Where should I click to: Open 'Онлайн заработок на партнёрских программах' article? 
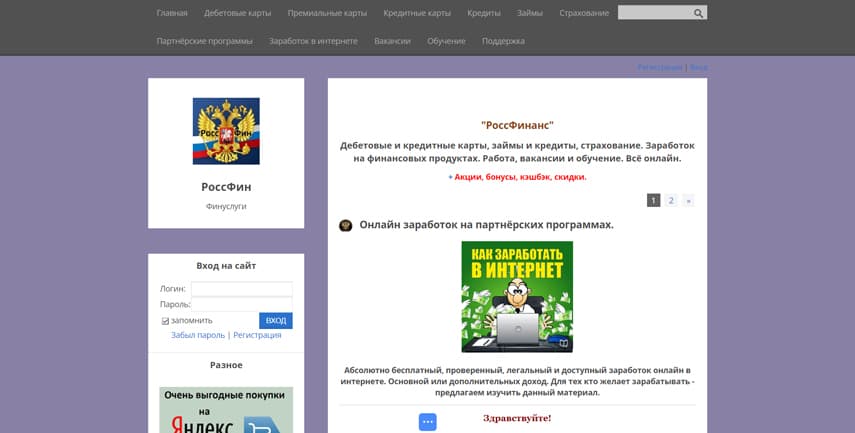coord(486,225)
